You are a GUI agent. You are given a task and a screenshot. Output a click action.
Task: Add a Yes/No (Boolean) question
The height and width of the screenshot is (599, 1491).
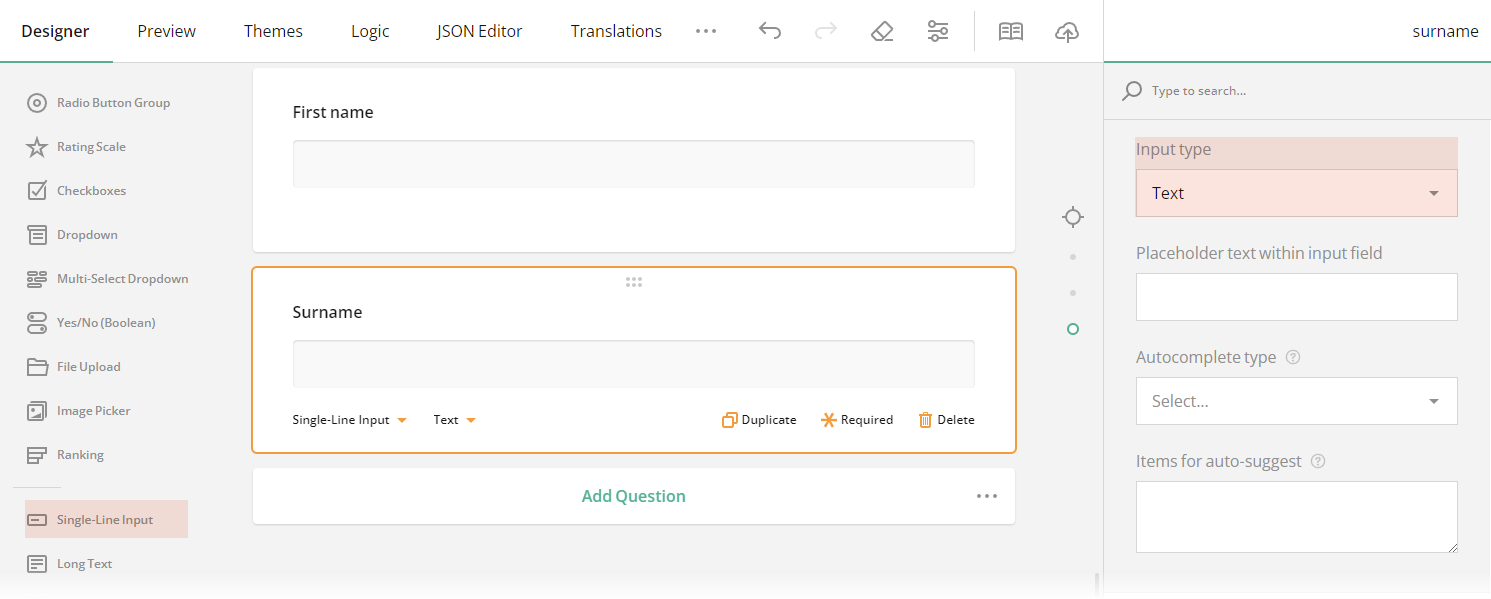[107, 322]
